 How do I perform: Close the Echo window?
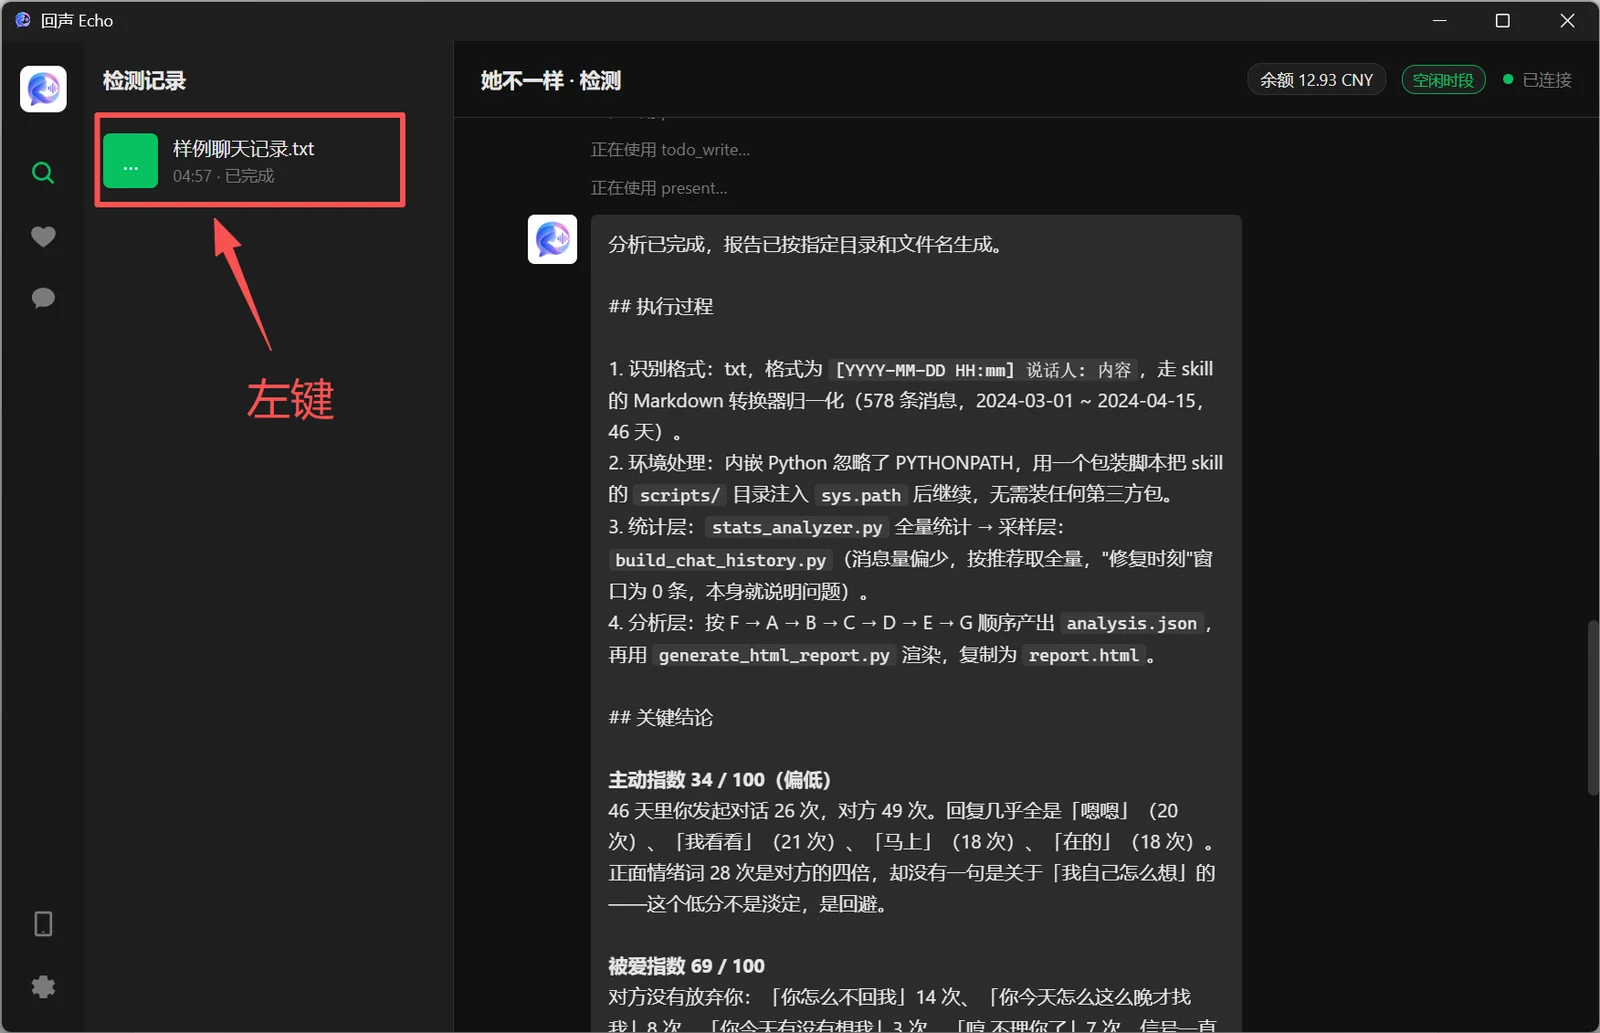point(1567,20)
